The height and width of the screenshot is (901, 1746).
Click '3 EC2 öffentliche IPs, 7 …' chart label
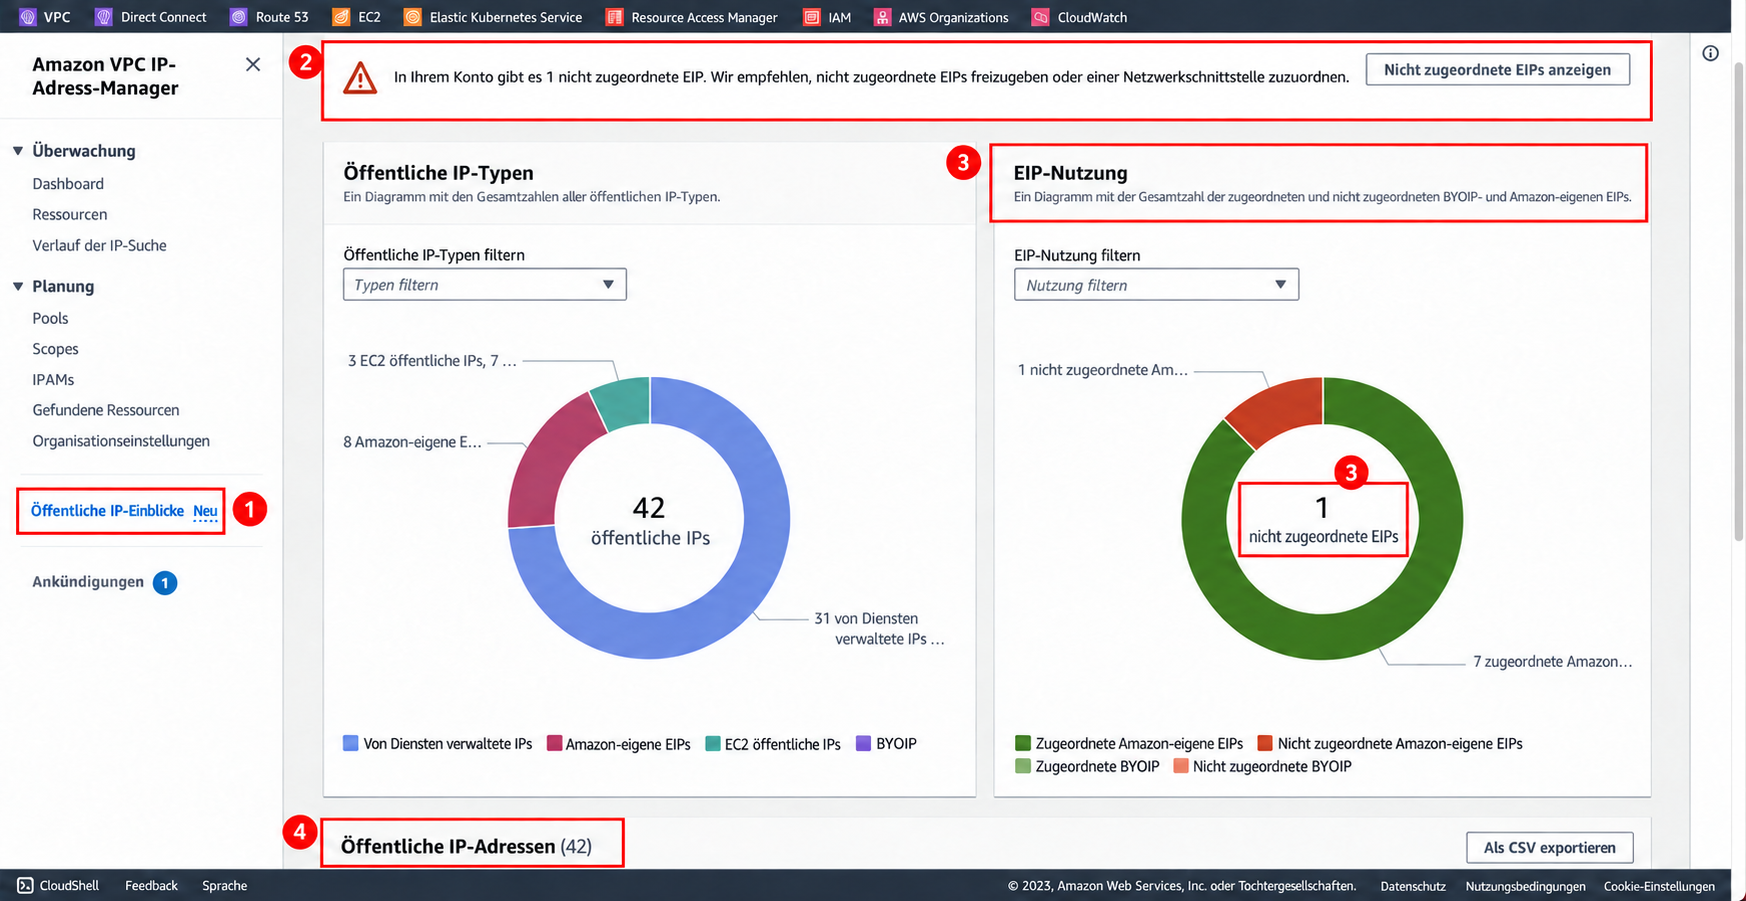(x=432, y=361)
